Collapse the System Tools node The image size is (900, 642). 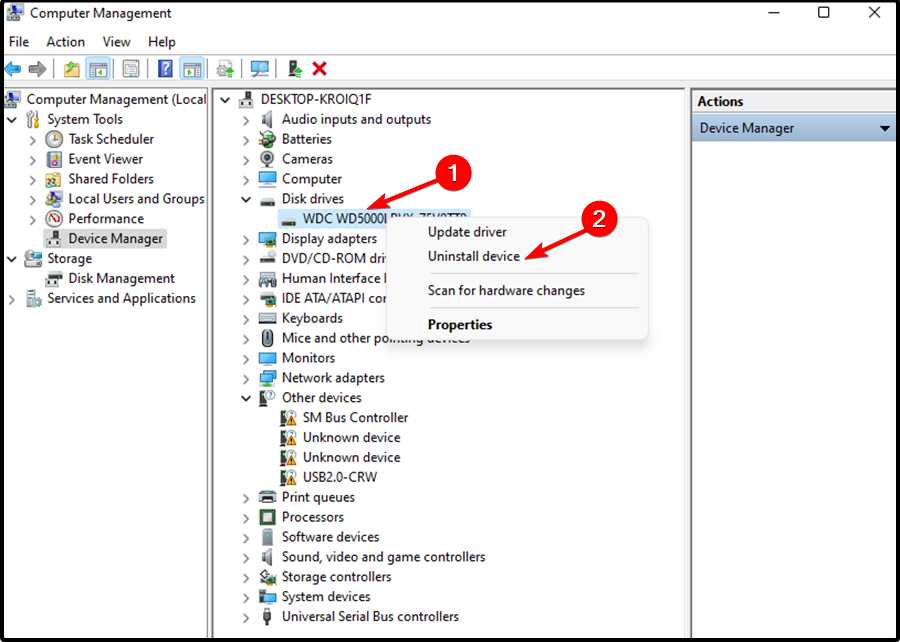point(11,120)
